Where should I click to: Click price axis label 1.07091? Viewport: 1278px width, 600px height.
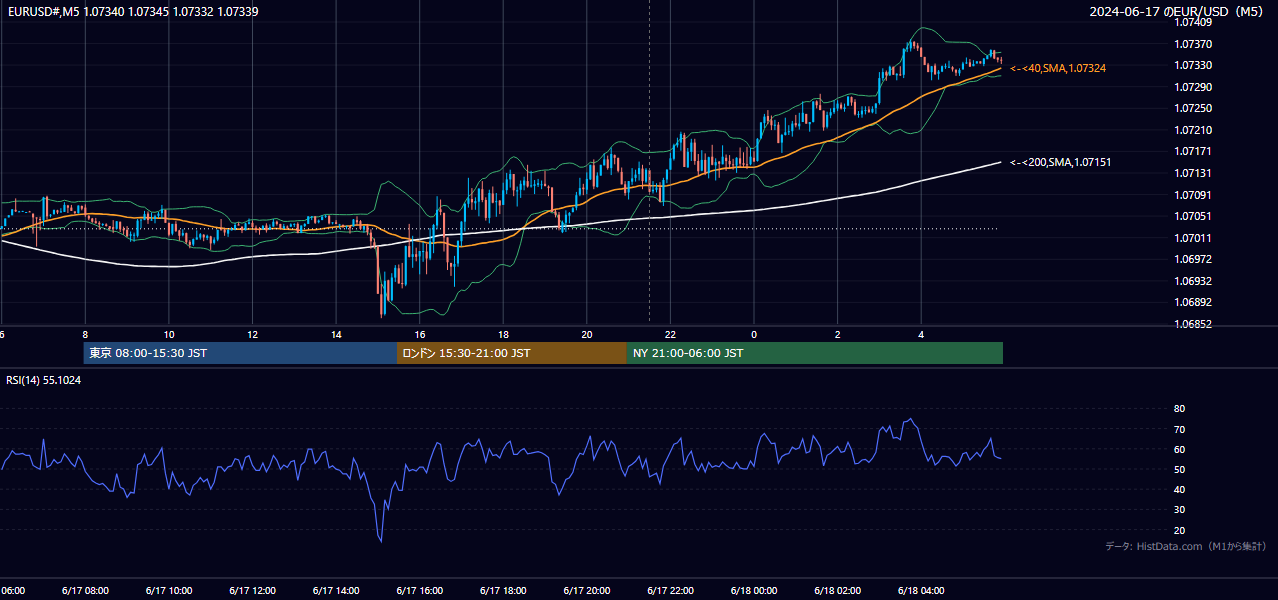point(1192,195)
